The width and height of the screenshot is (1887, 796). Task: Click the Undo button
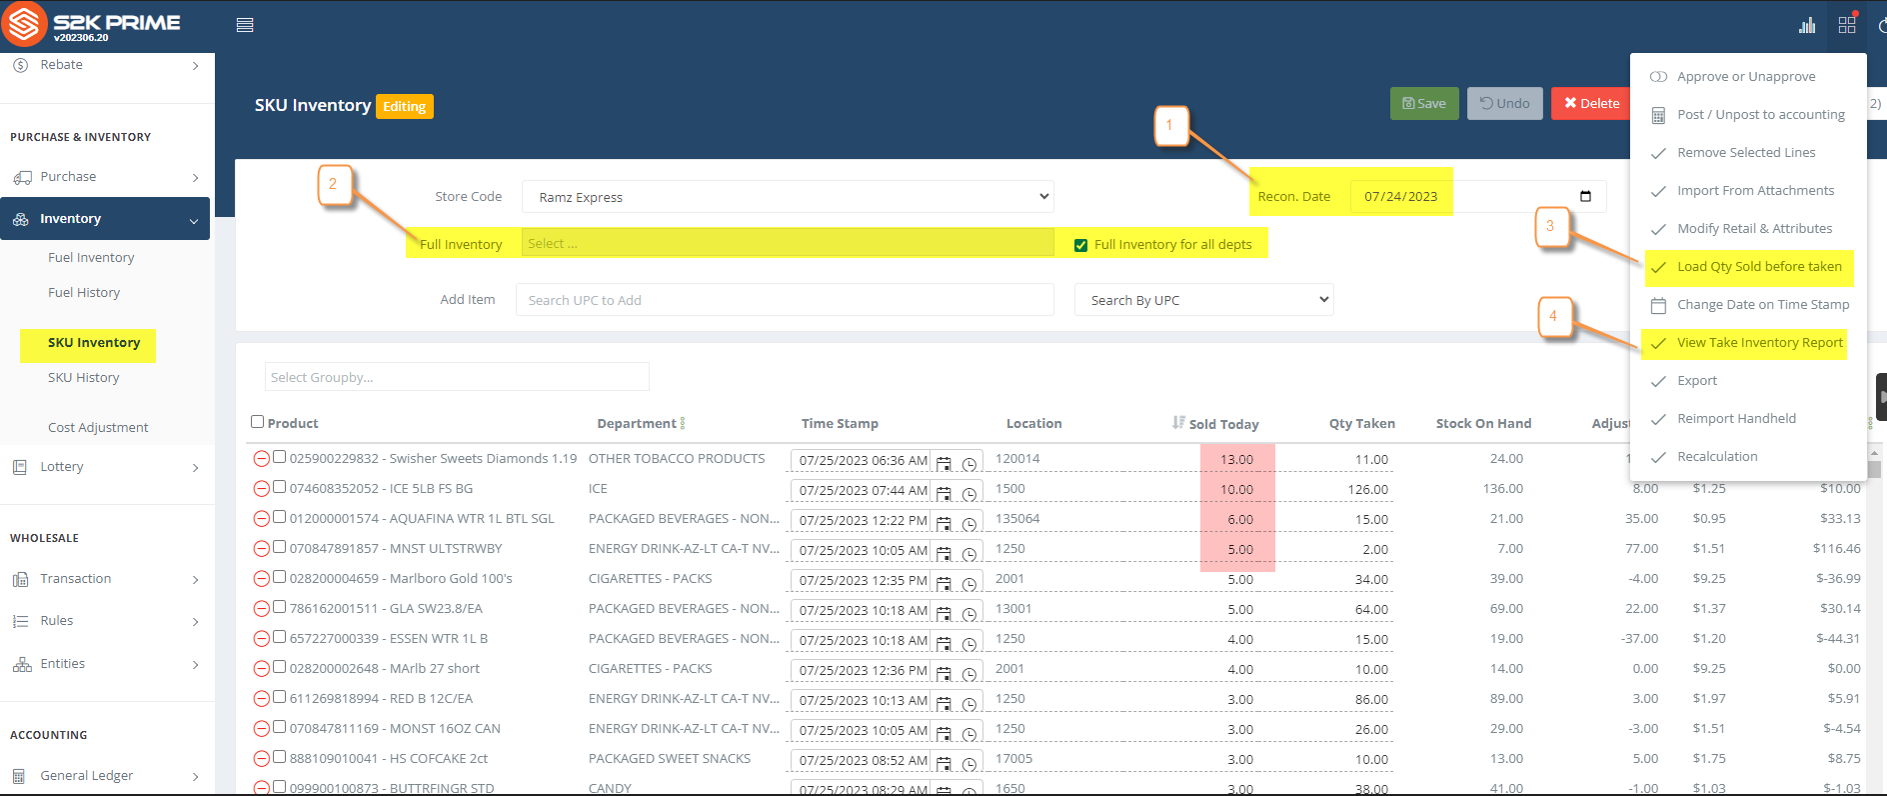(1505, 103)
